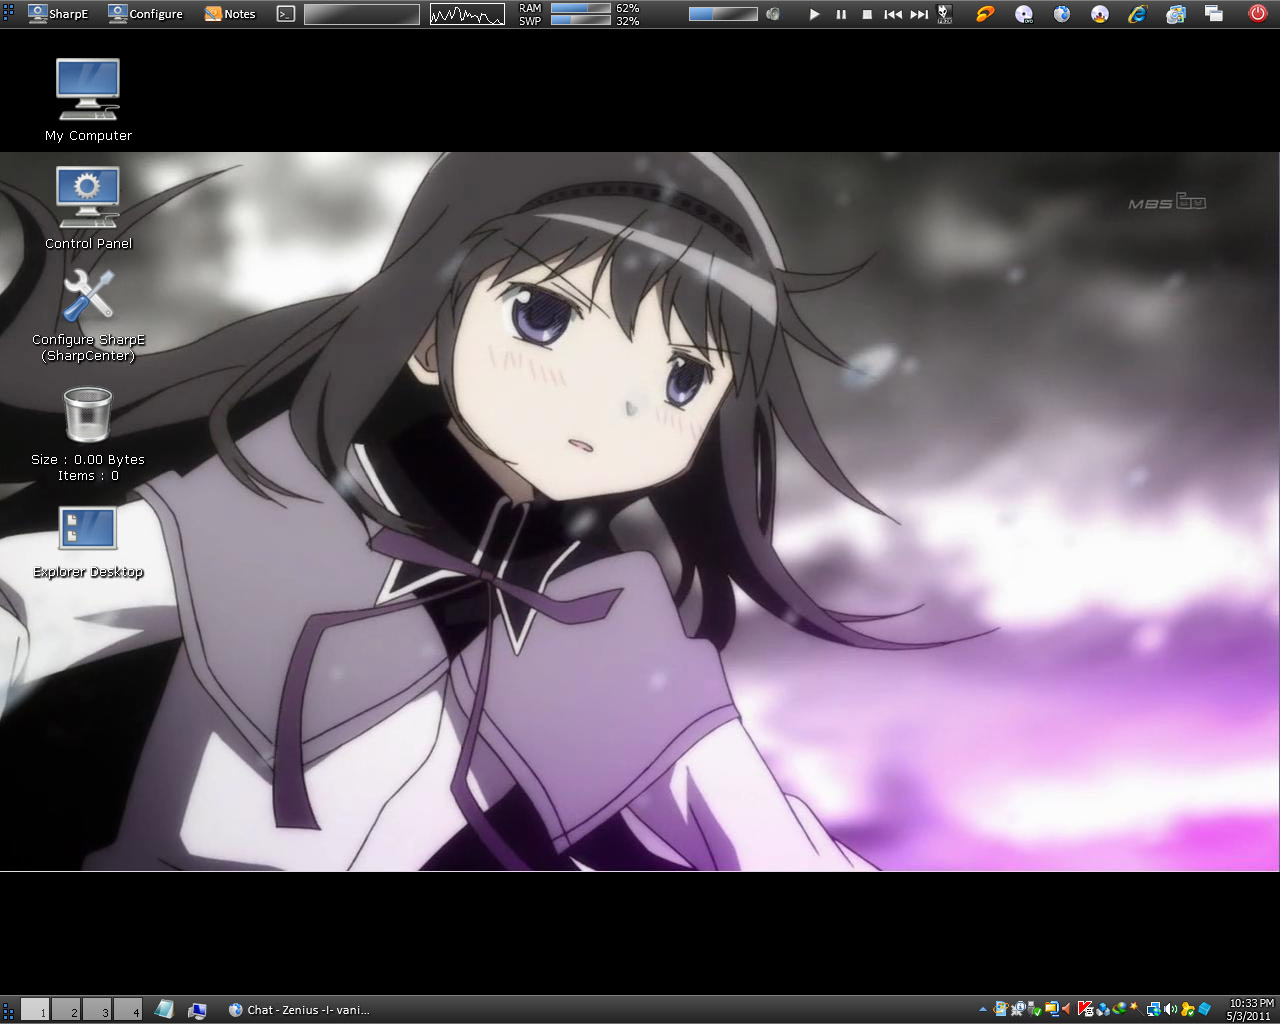Image resolution: width=1280 pixels, height=1024 pixels.
Task: Switch to virtual desktop 3
Action: tap(97, 1010)
